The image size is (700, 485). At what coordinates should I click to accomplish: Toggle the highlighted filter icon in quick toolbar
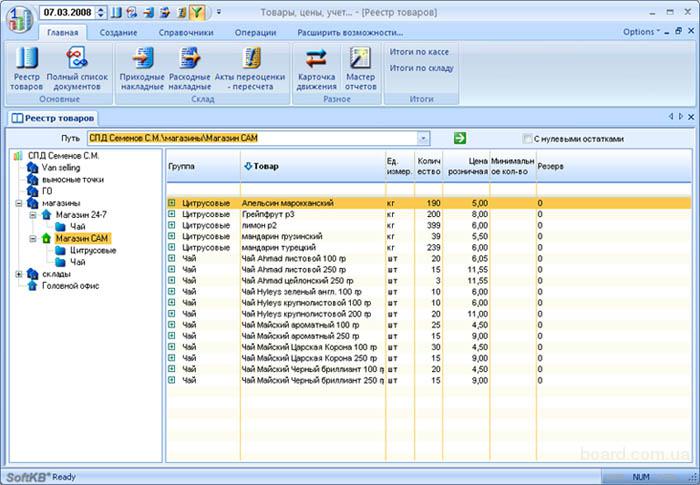[197, 13]
